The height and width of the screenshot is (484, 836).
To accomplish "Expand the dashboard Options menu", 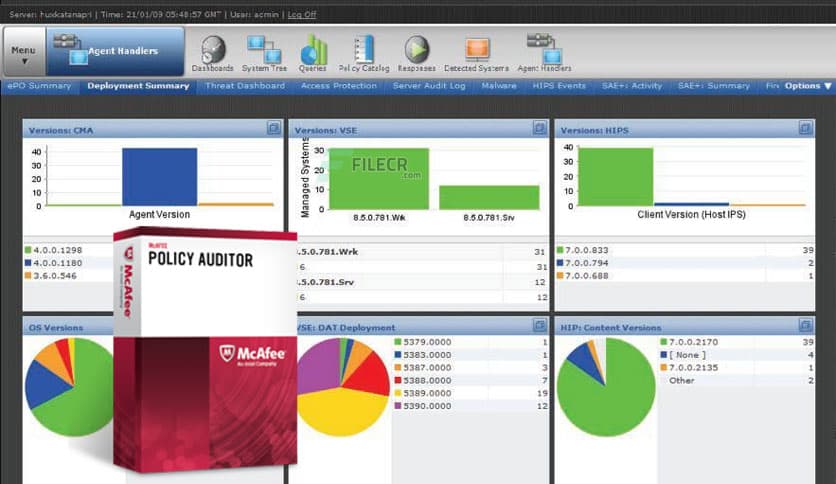I will [807, 86].
